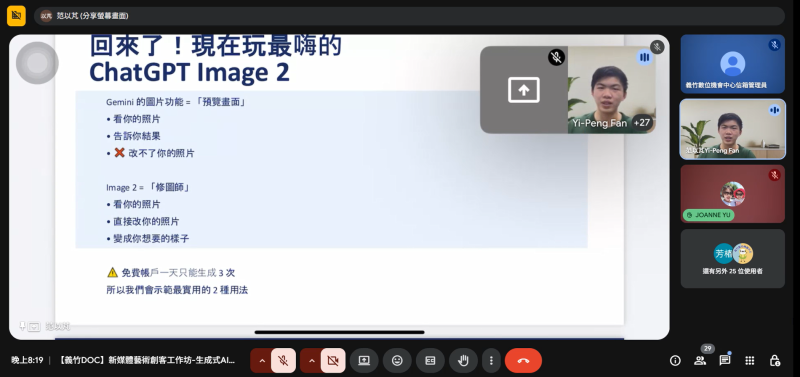Click the audio indicator on floating video
This screenshot has height=377, width=800.
[x=644, y=57]
